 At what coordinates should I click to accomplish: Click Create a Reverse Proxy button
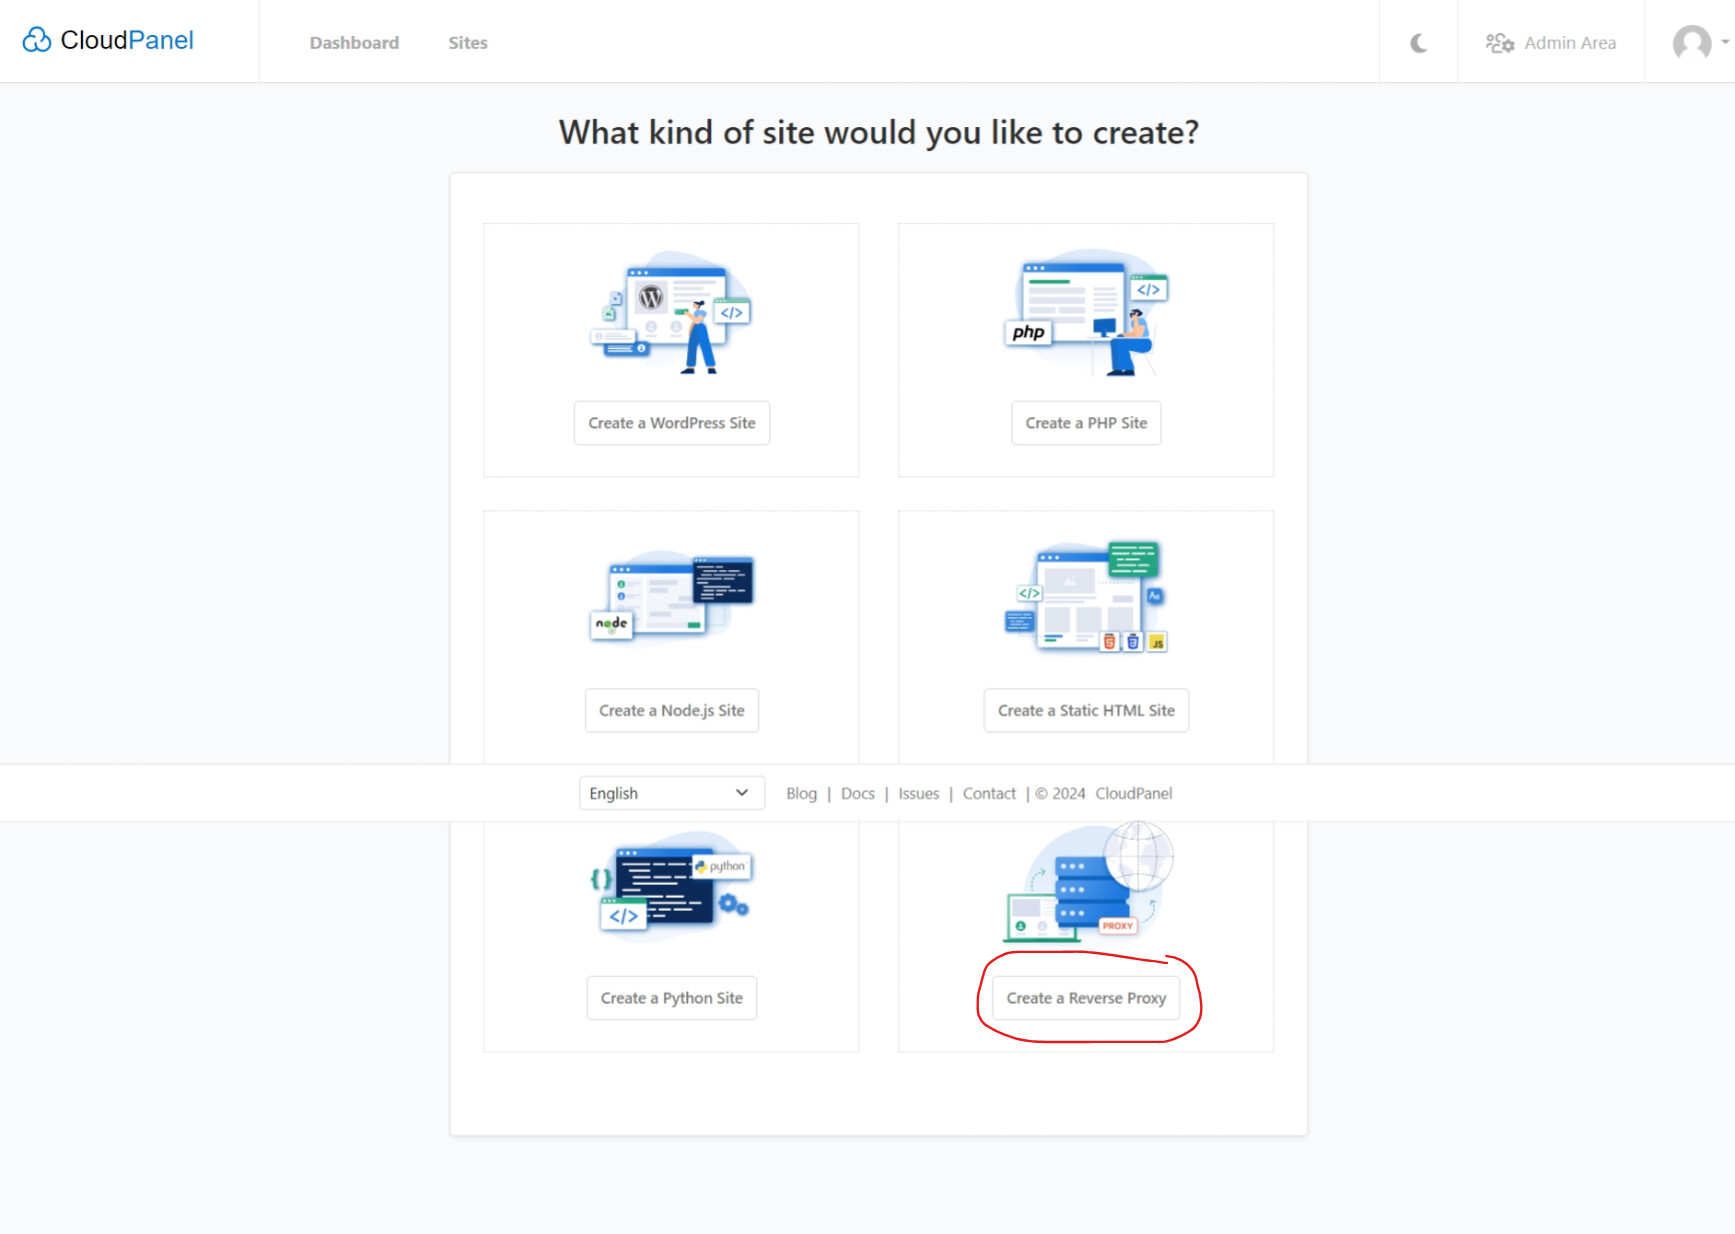(1086, 998)
